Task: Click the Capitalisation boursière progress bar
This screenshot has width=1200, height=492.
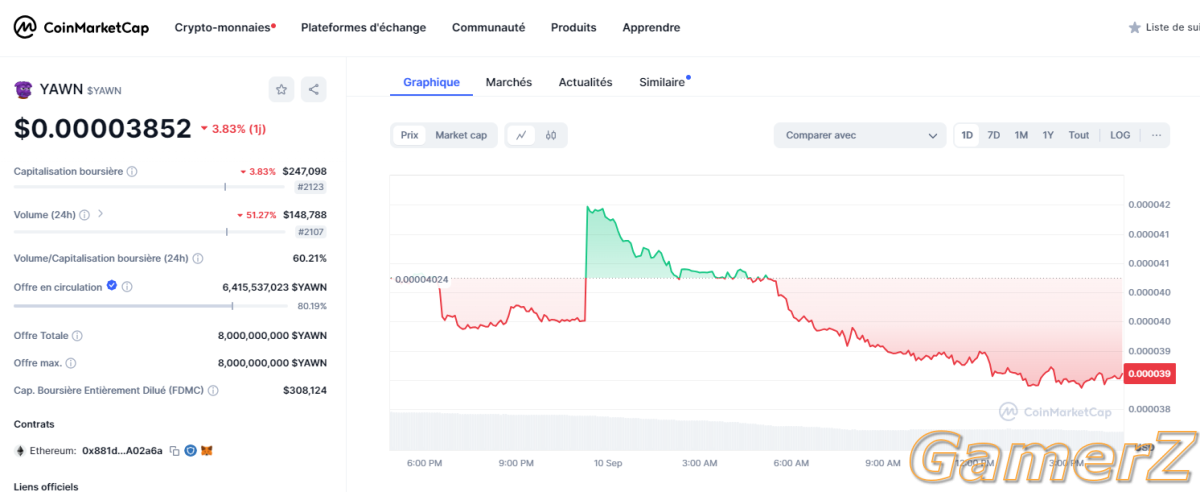Action: point(151,187)
